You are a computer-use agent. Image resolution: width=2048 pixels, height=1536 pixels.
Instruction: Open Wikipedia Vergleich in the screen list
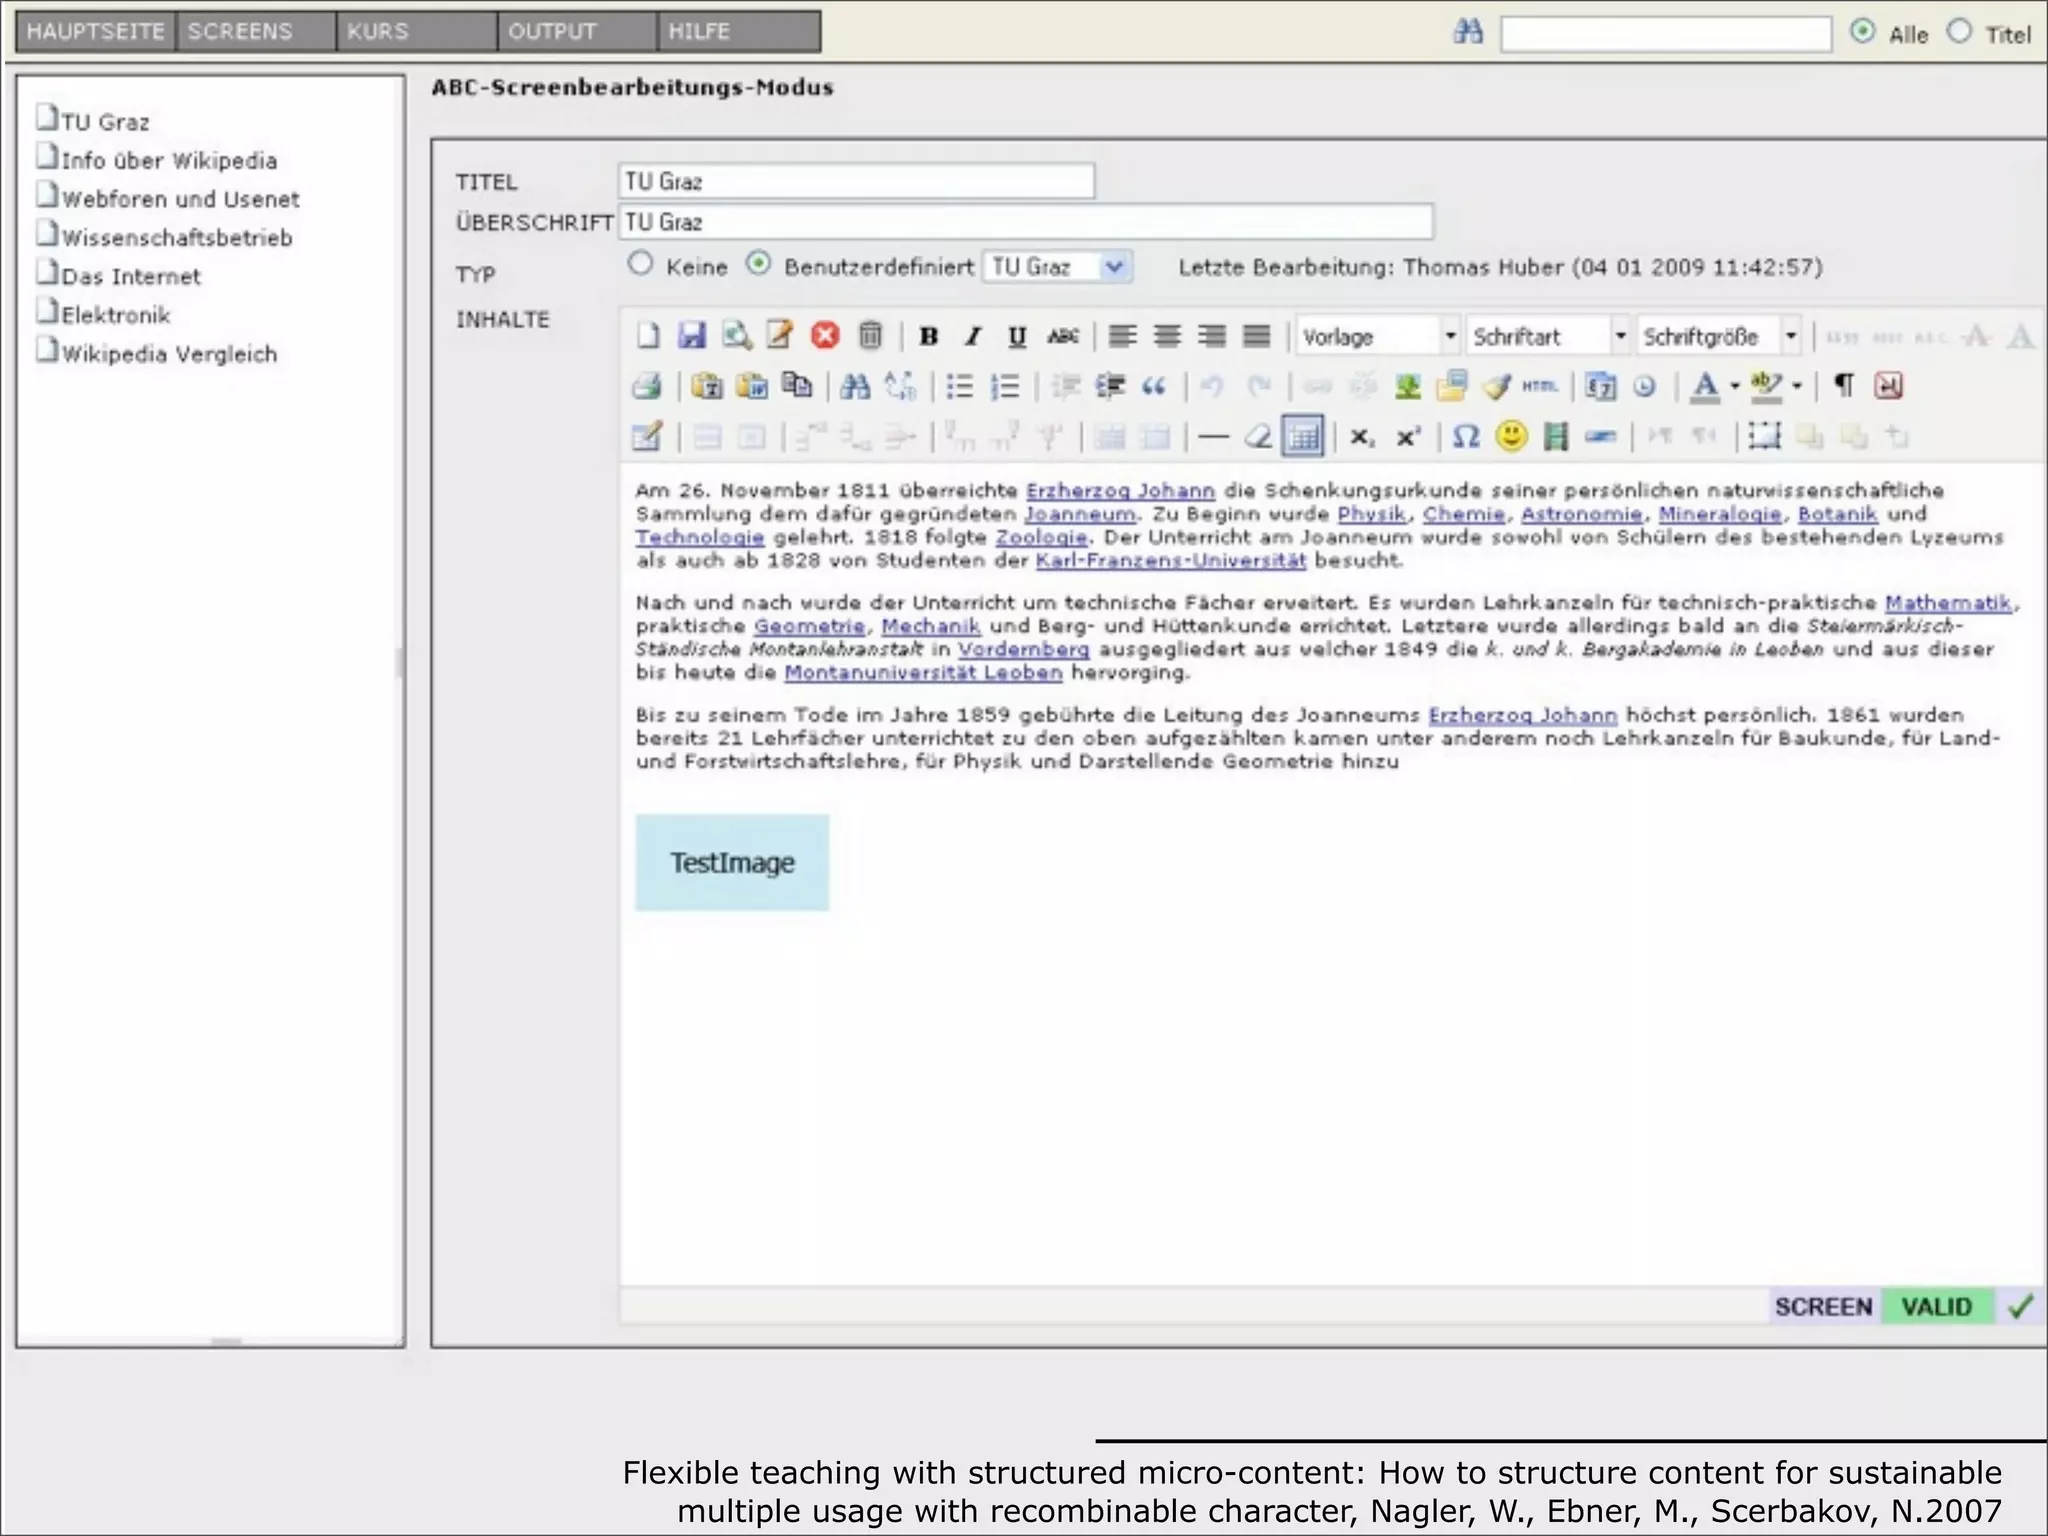click(169, 354)
